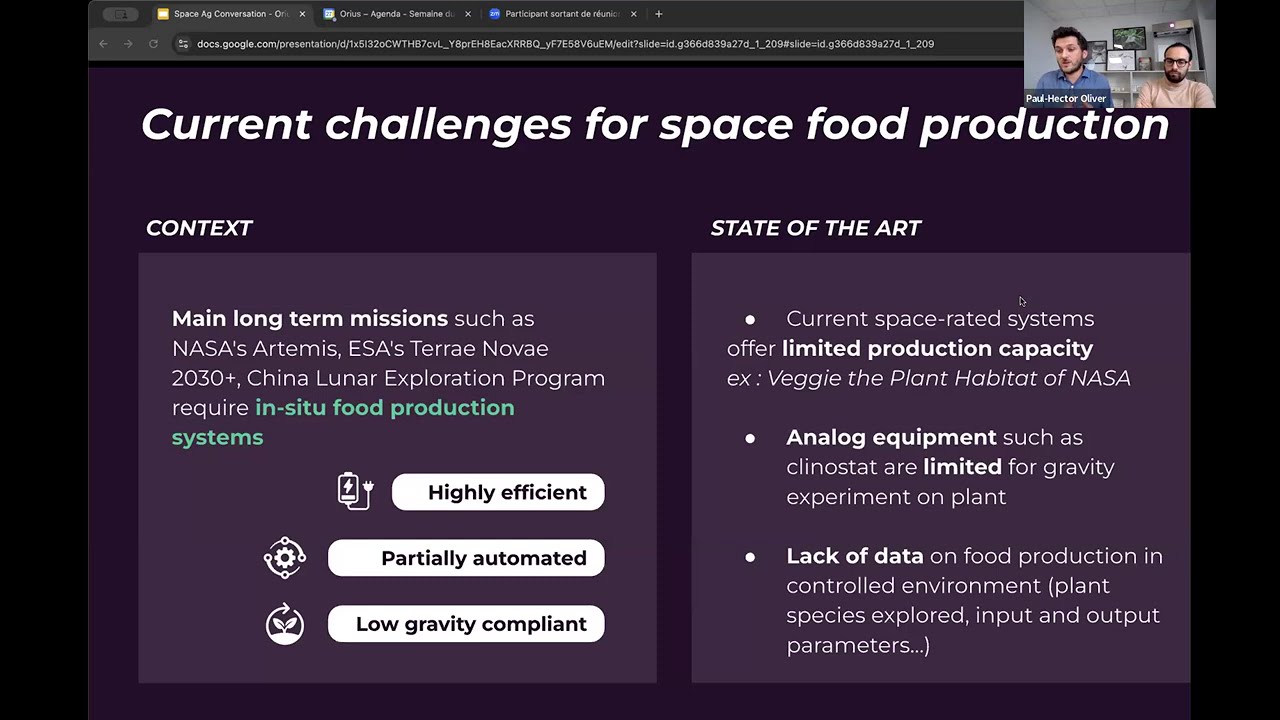The width and height of the screenshot is (1280, 720).
Task: Click the Paul-Hector Oliver name label
Action: [1066, 99]
